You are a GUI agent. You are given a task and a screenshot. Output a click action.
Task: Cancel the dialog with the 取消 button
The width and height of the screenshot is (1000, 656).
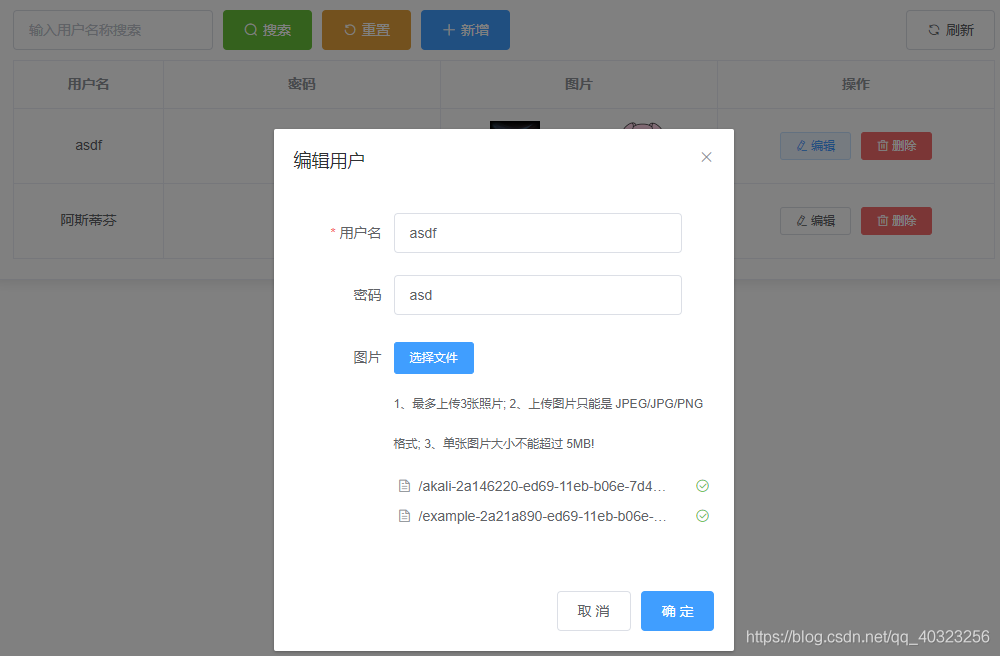594,610
